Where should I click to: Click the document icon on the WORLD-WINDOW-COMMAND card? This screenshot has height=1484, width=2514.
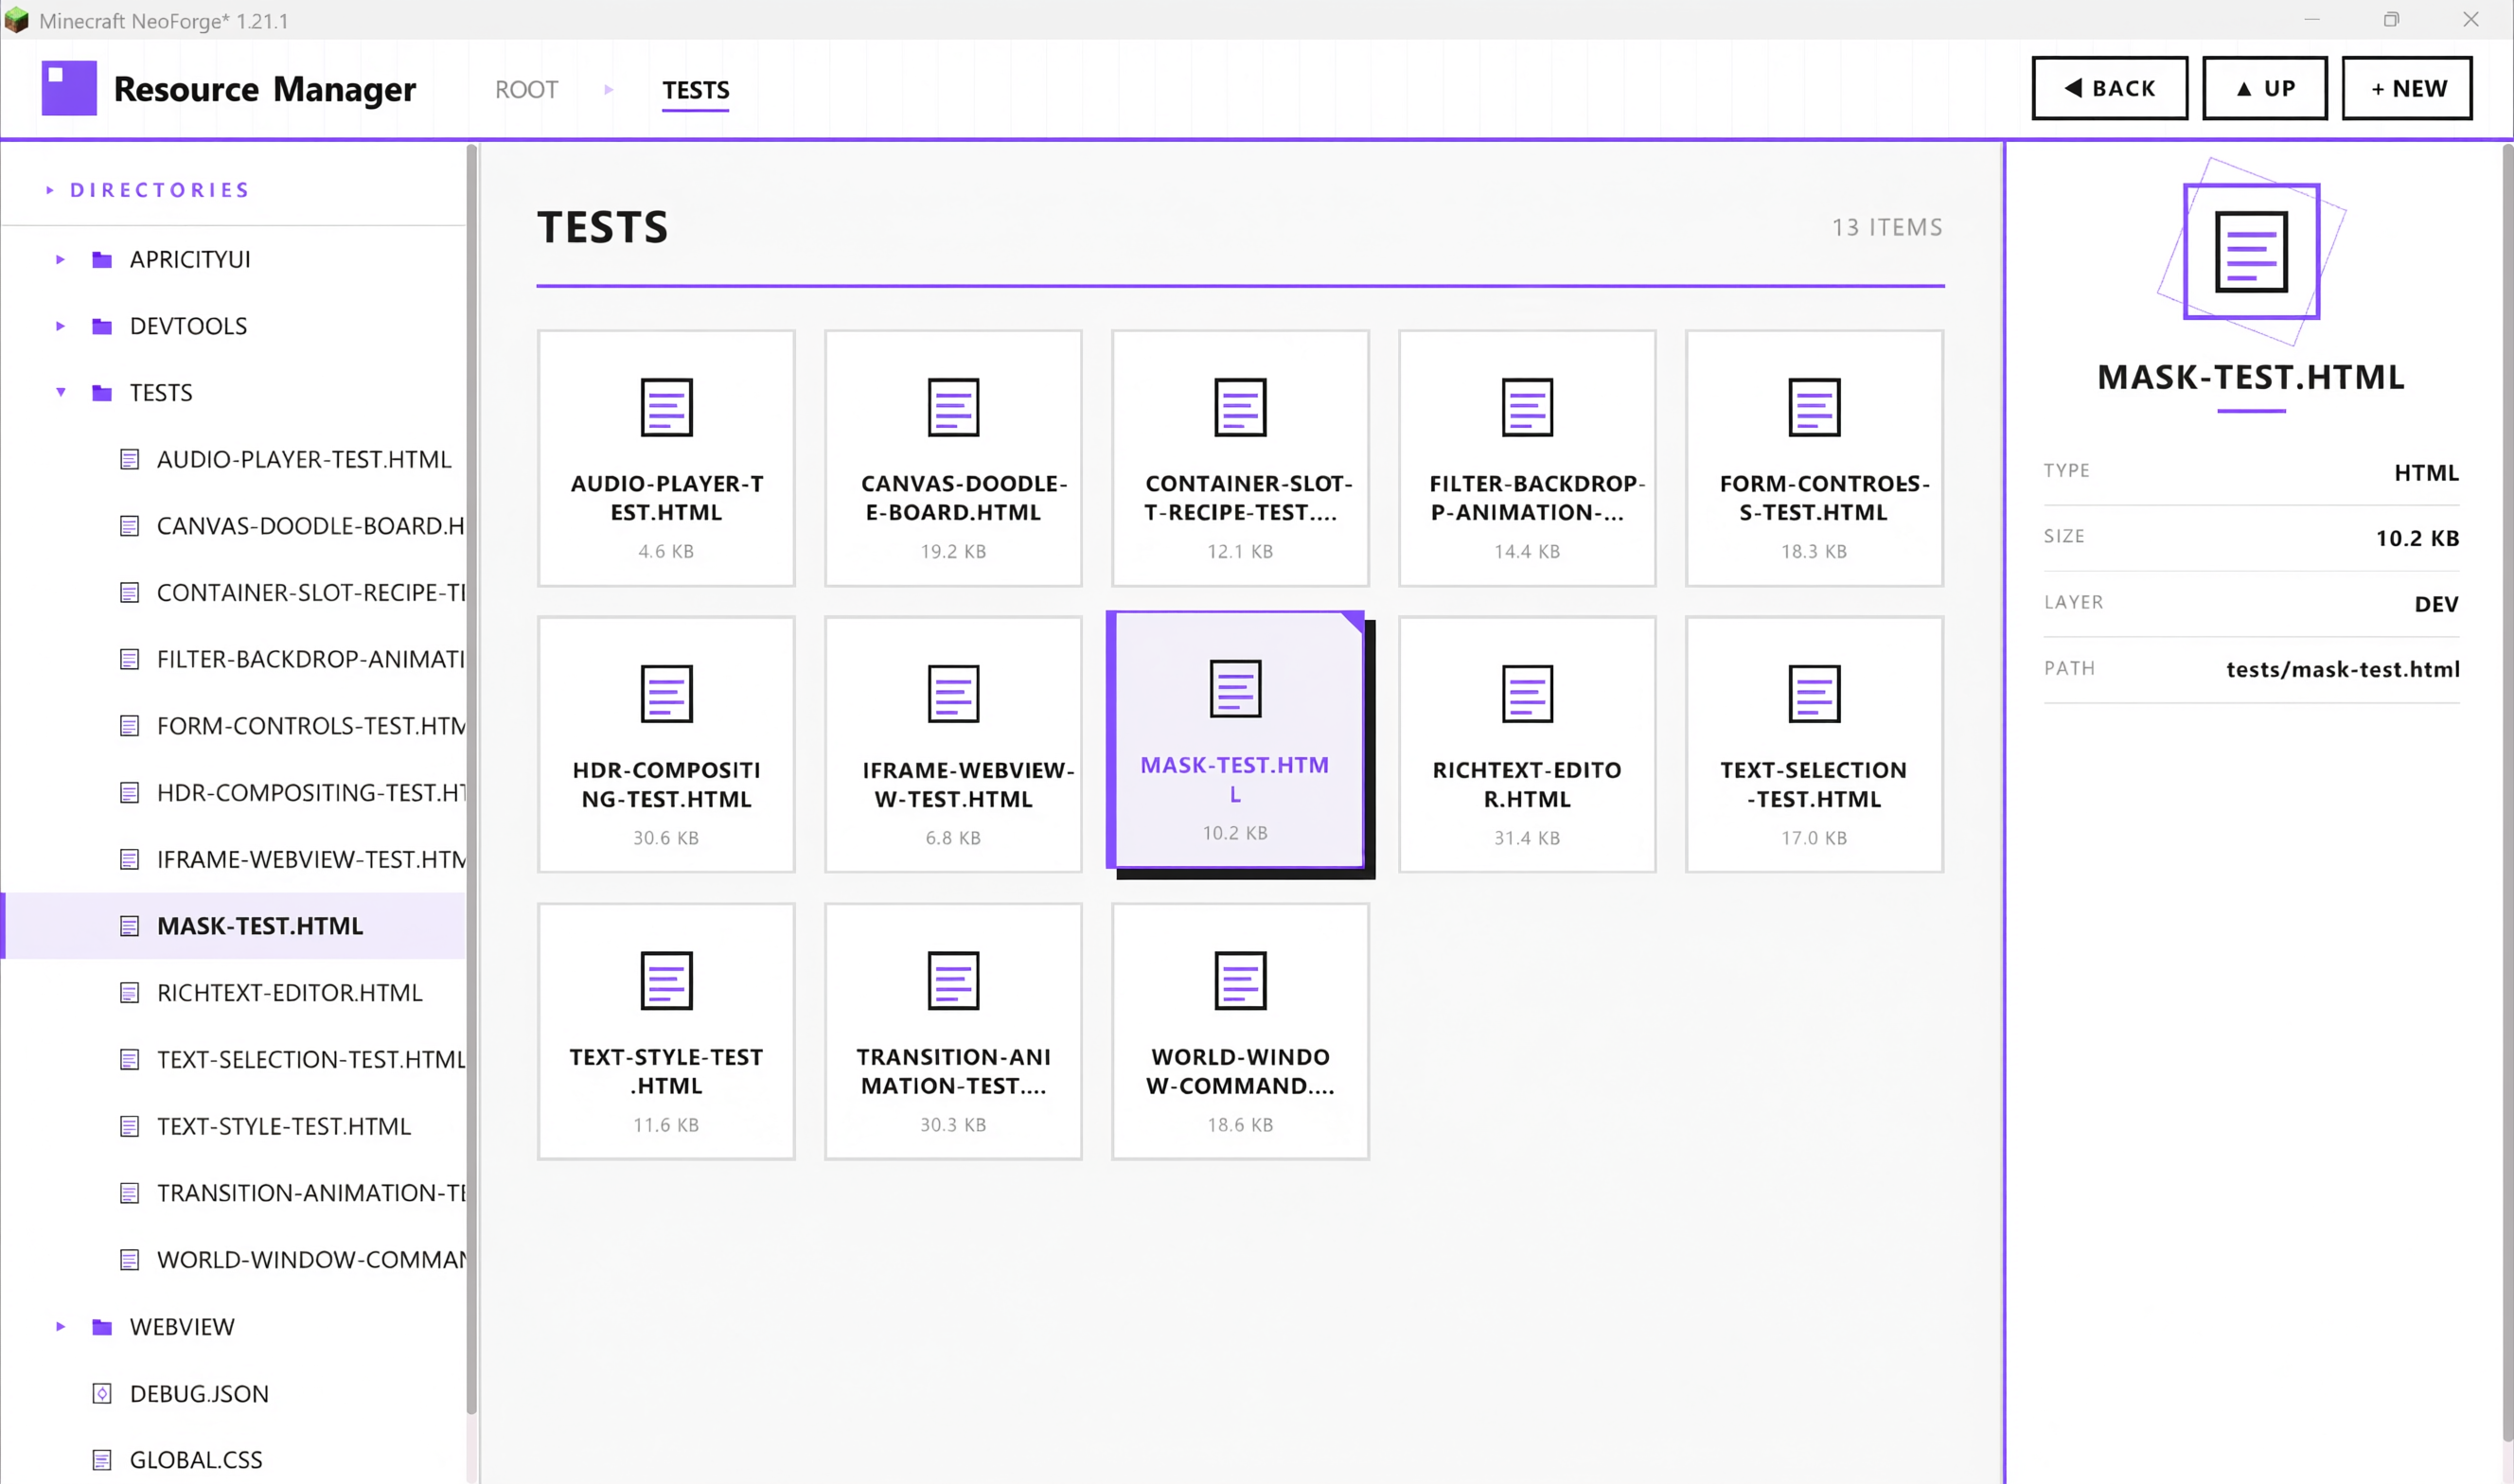tap(1240, 981)
